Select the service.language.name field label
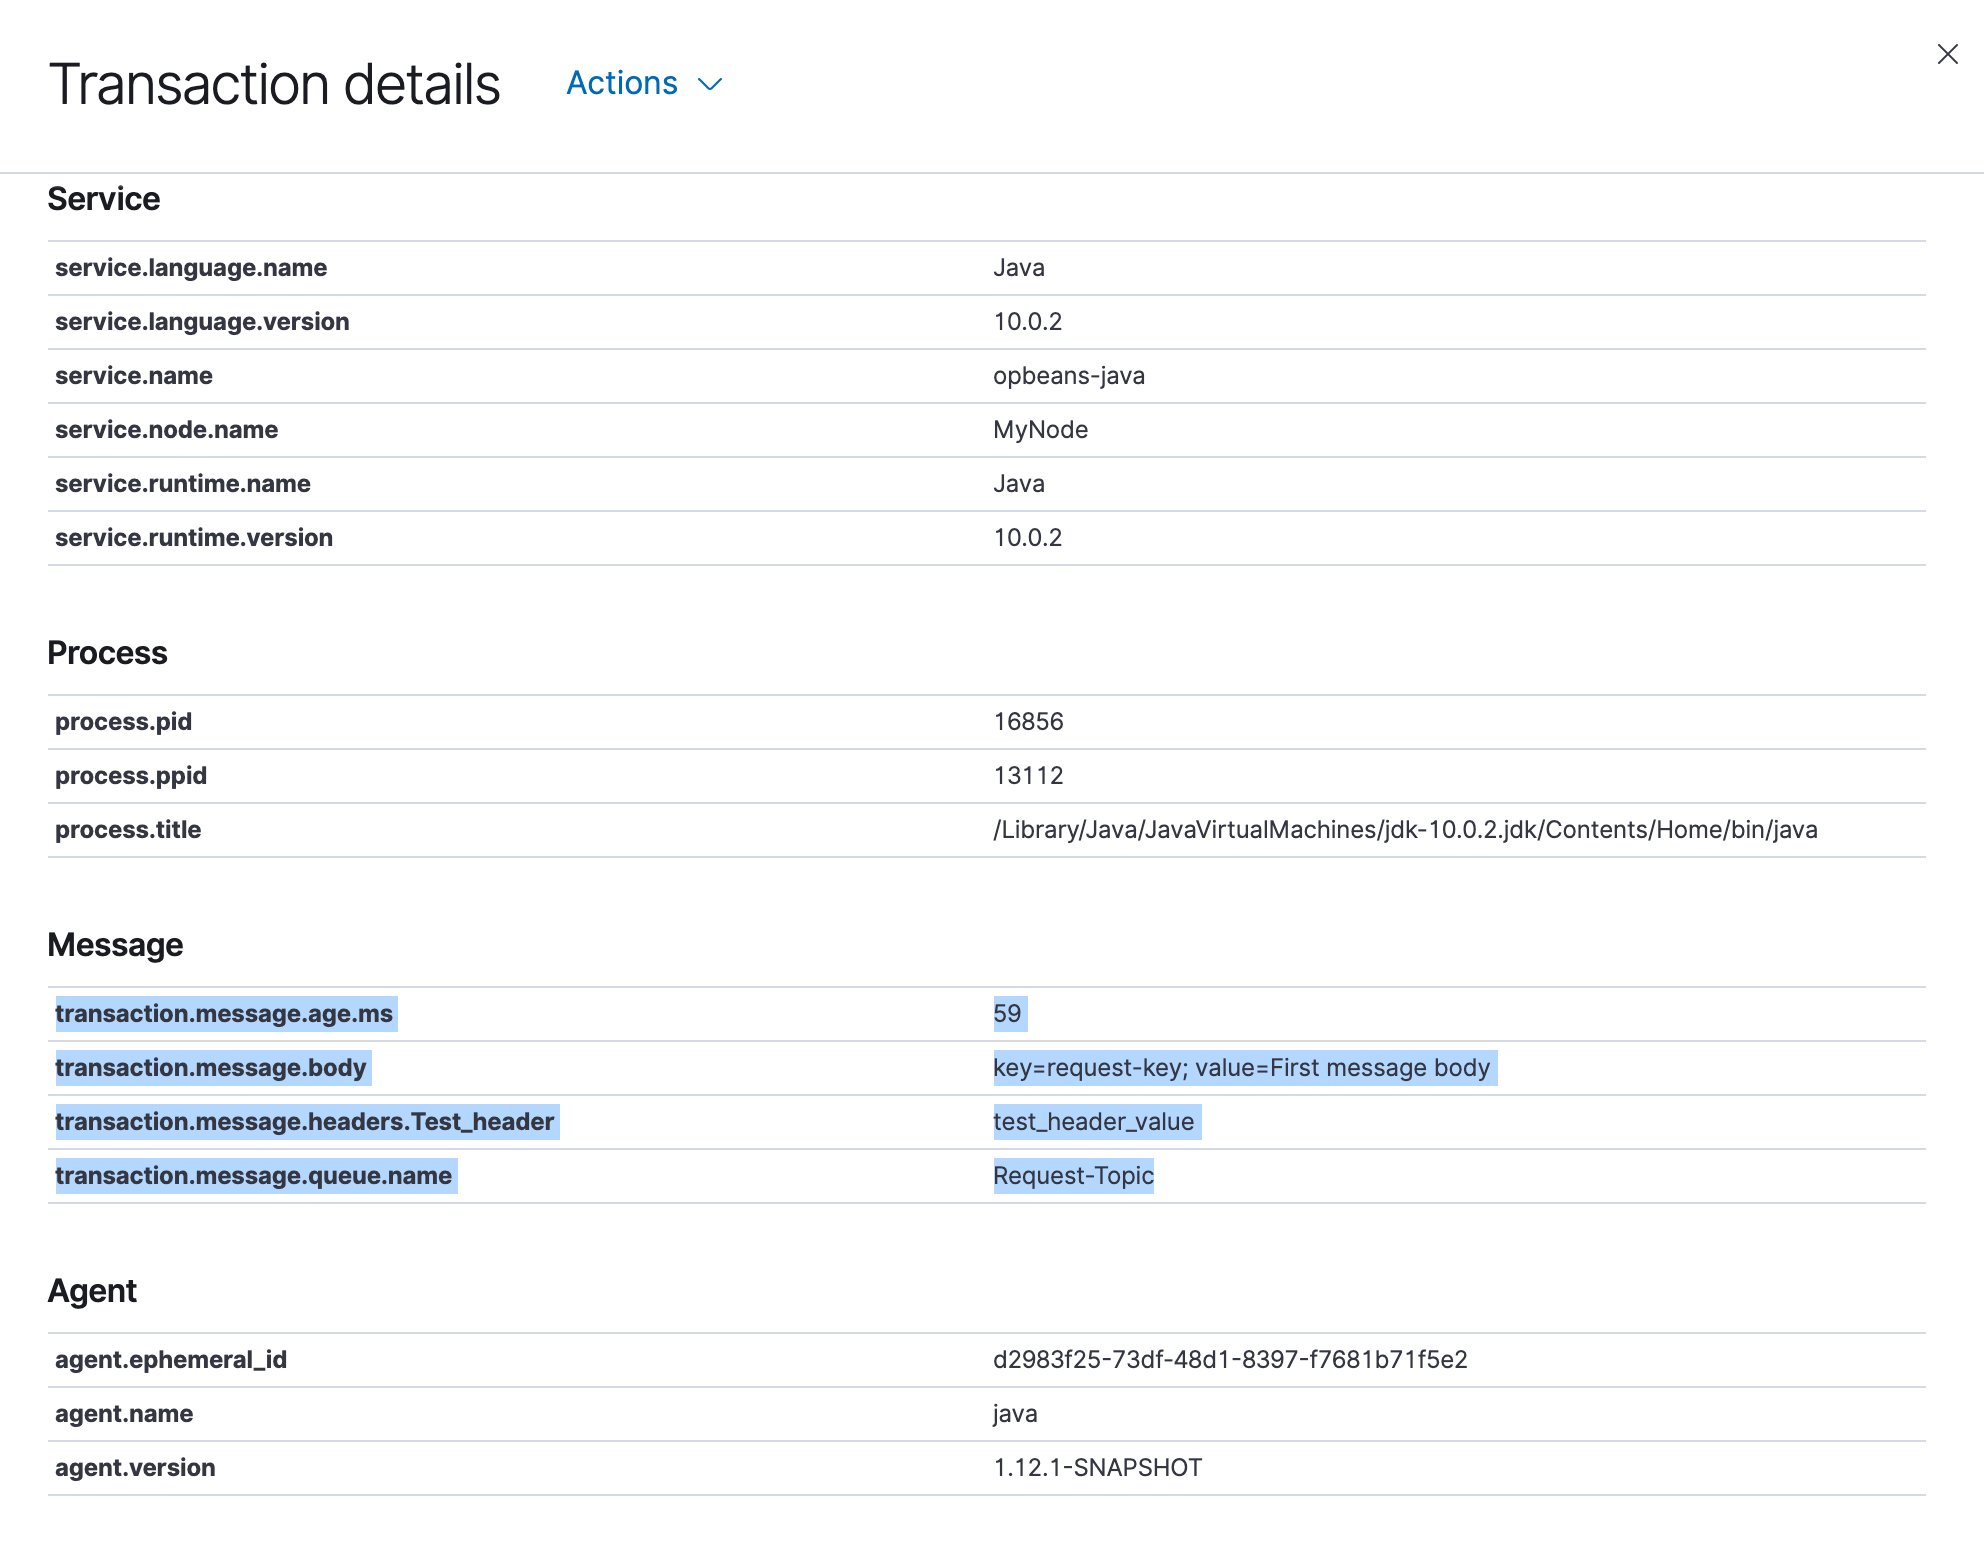The height and width of the screenshot is (1548, 1984). coord(191,268)
